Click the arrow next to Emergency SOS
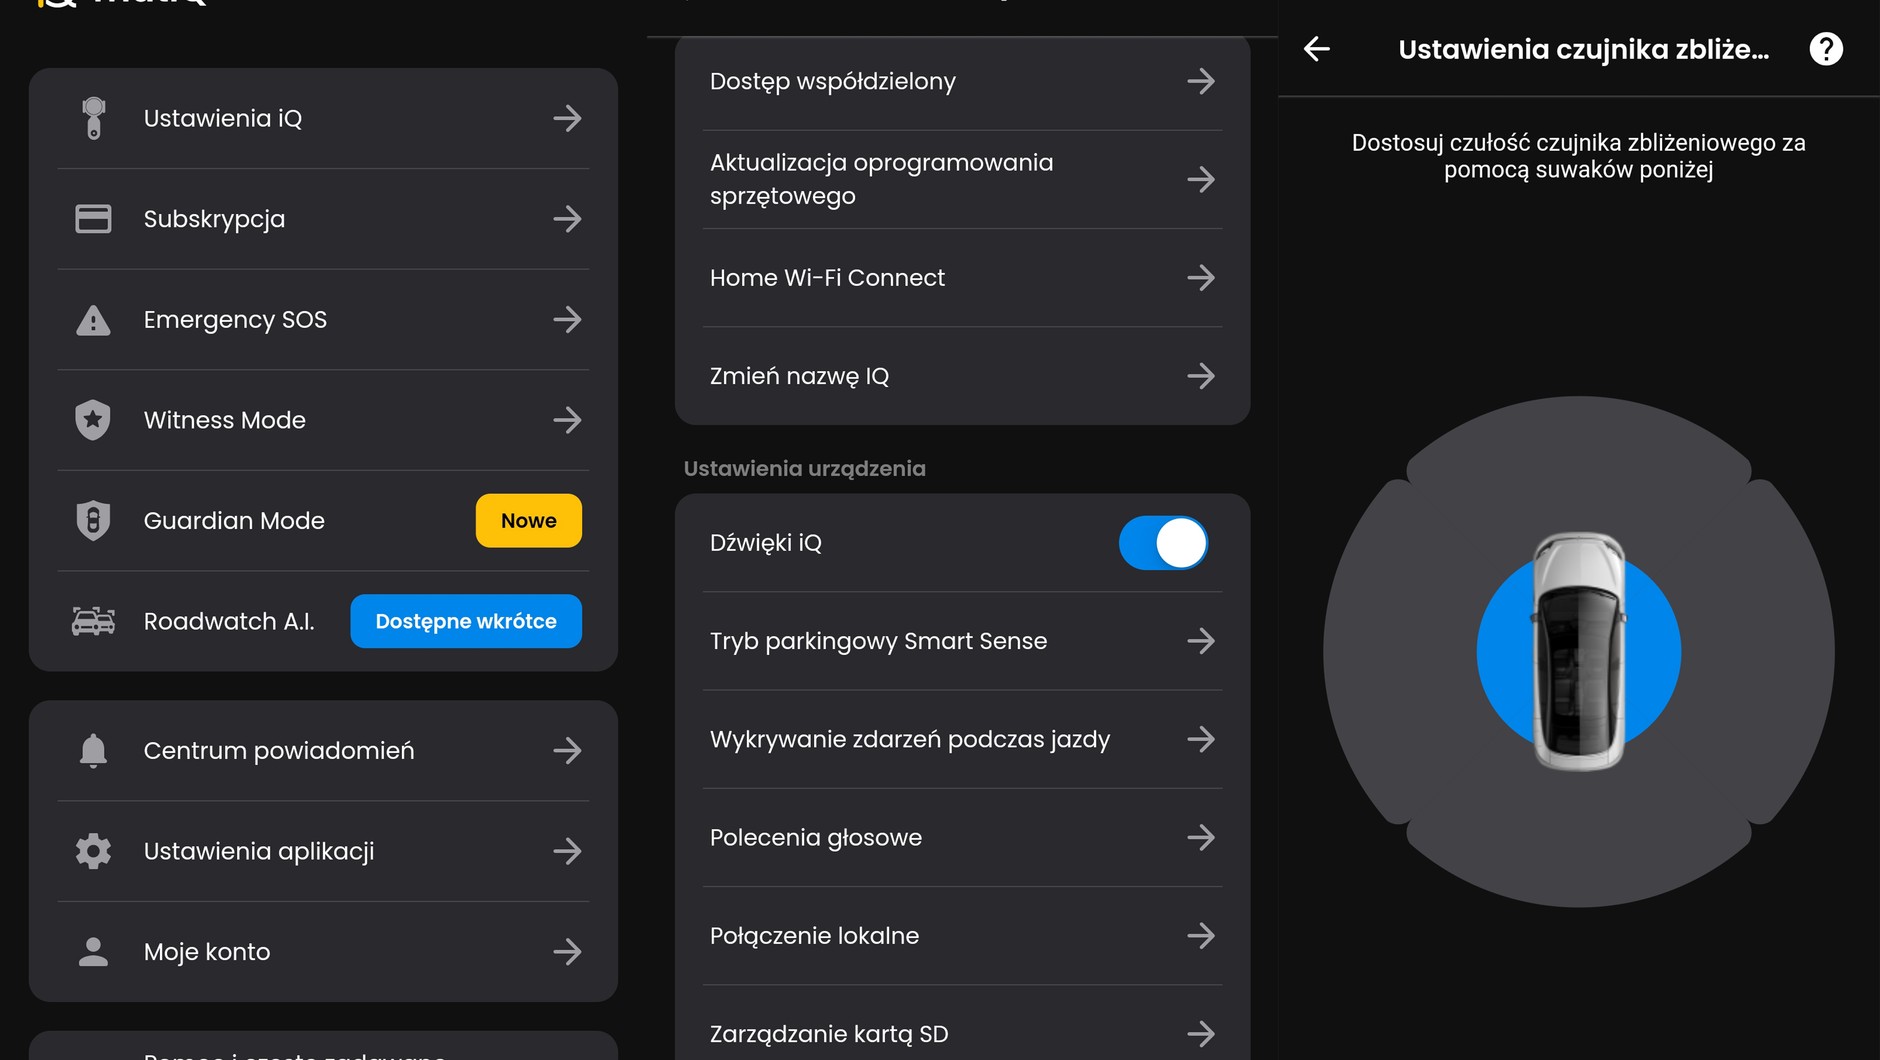The width and height of the screenshot is (1880, 1060). 567,320
